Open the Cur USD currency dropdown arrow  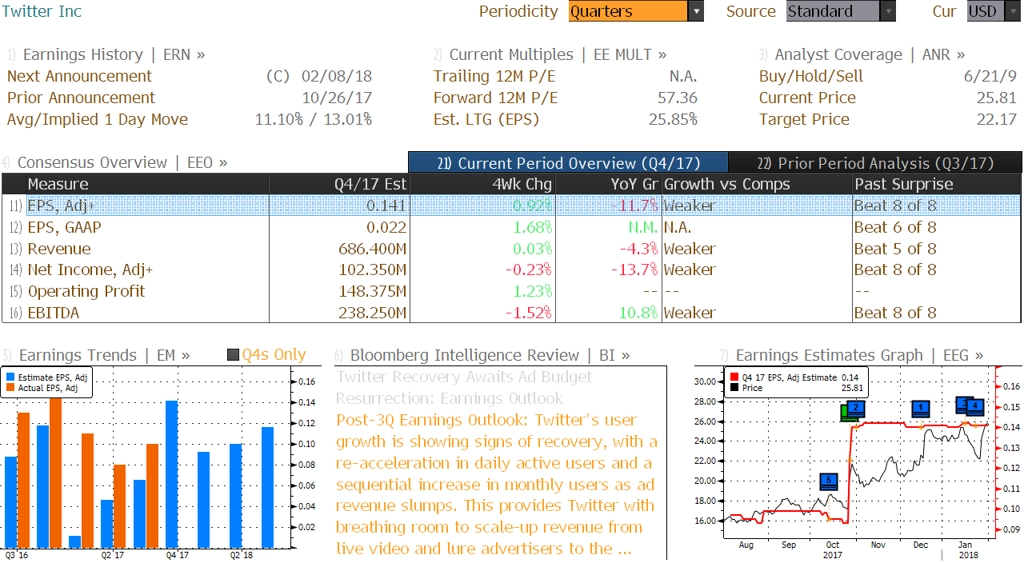(1013, 11)
